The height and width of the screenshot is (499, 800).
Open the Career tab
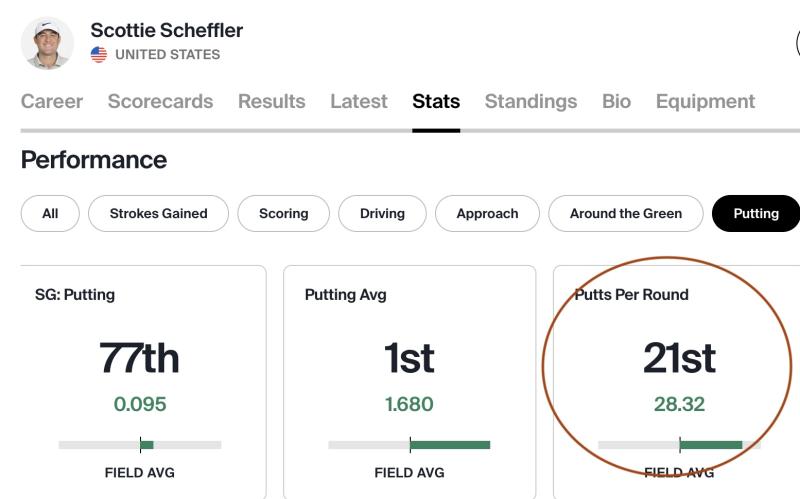(52, 101)
